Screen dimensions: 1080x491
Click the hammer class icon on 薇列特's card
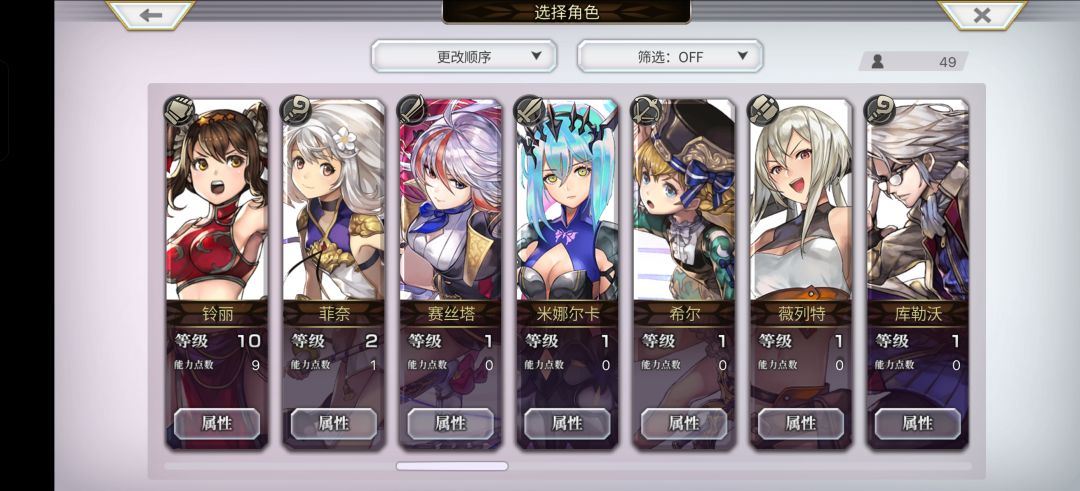click(x=763, y=110)
